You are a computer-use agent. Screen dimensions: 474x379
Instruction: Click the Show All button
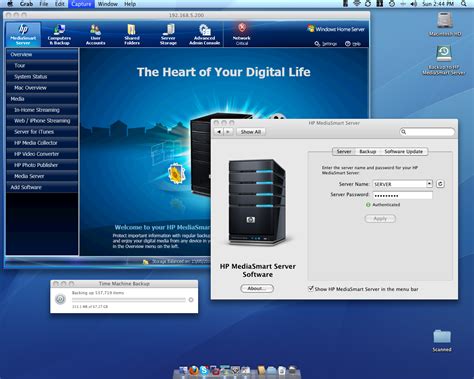[x=251, y=132]
